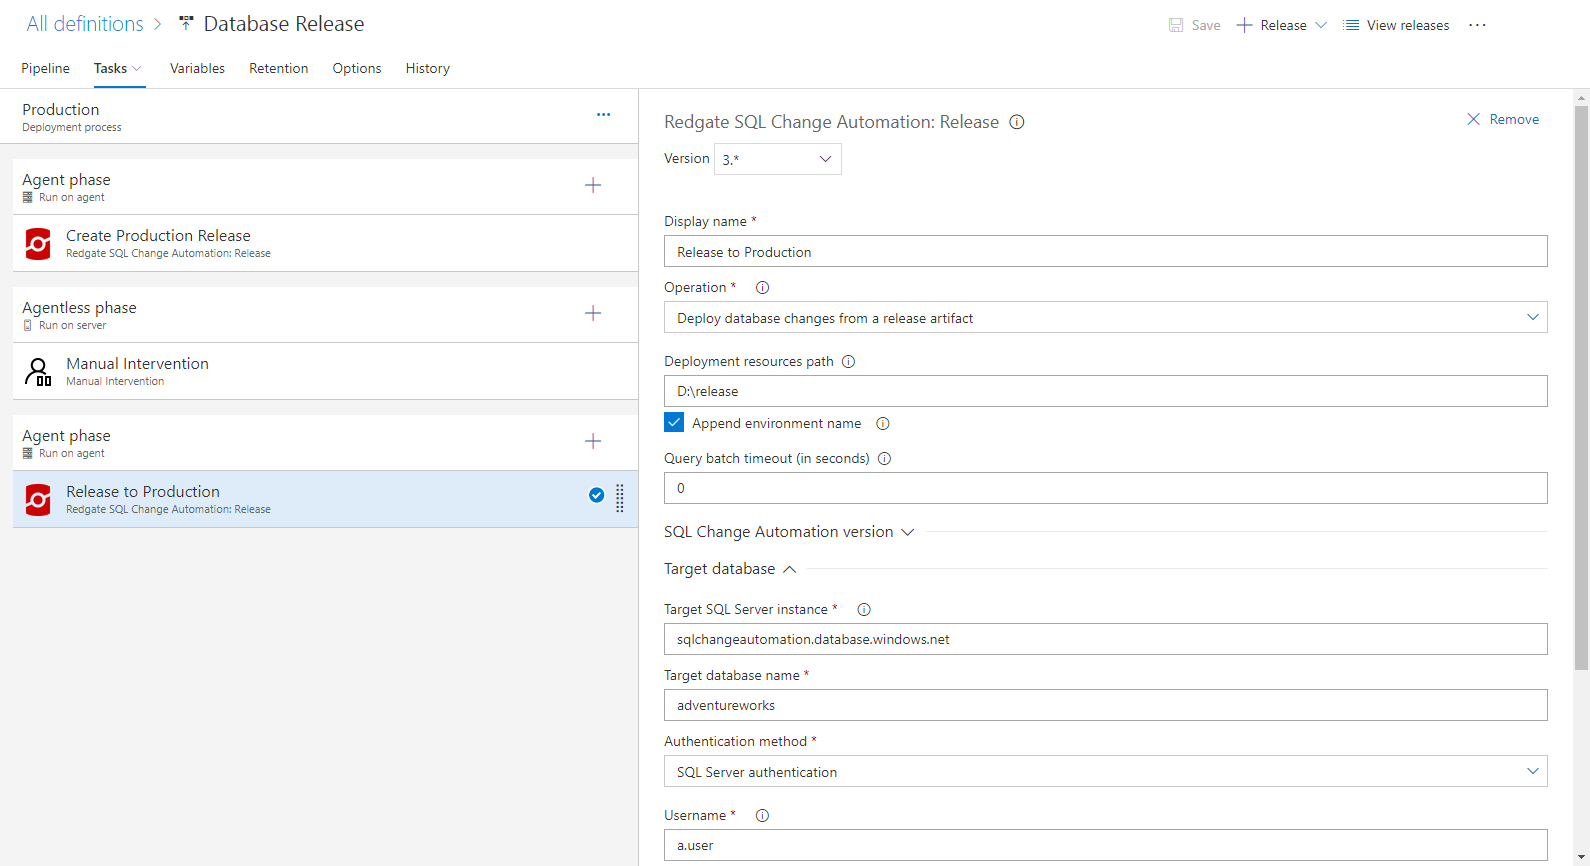Open info icon next to task title

click(x=1017, y=122)
